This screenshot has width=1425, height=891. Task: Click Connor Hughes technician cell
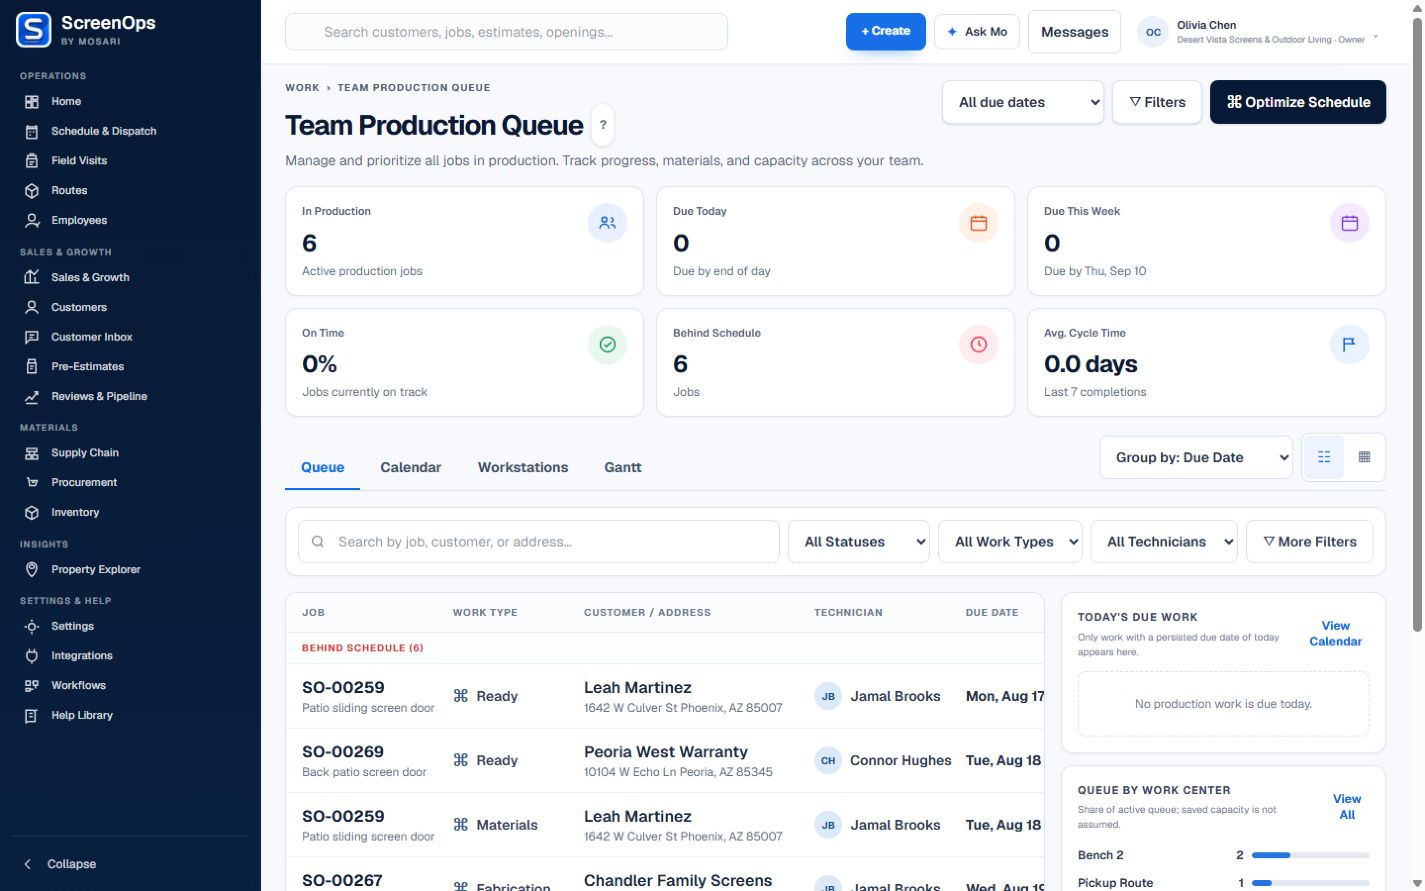pyautogui.click(x=883, y=761)
